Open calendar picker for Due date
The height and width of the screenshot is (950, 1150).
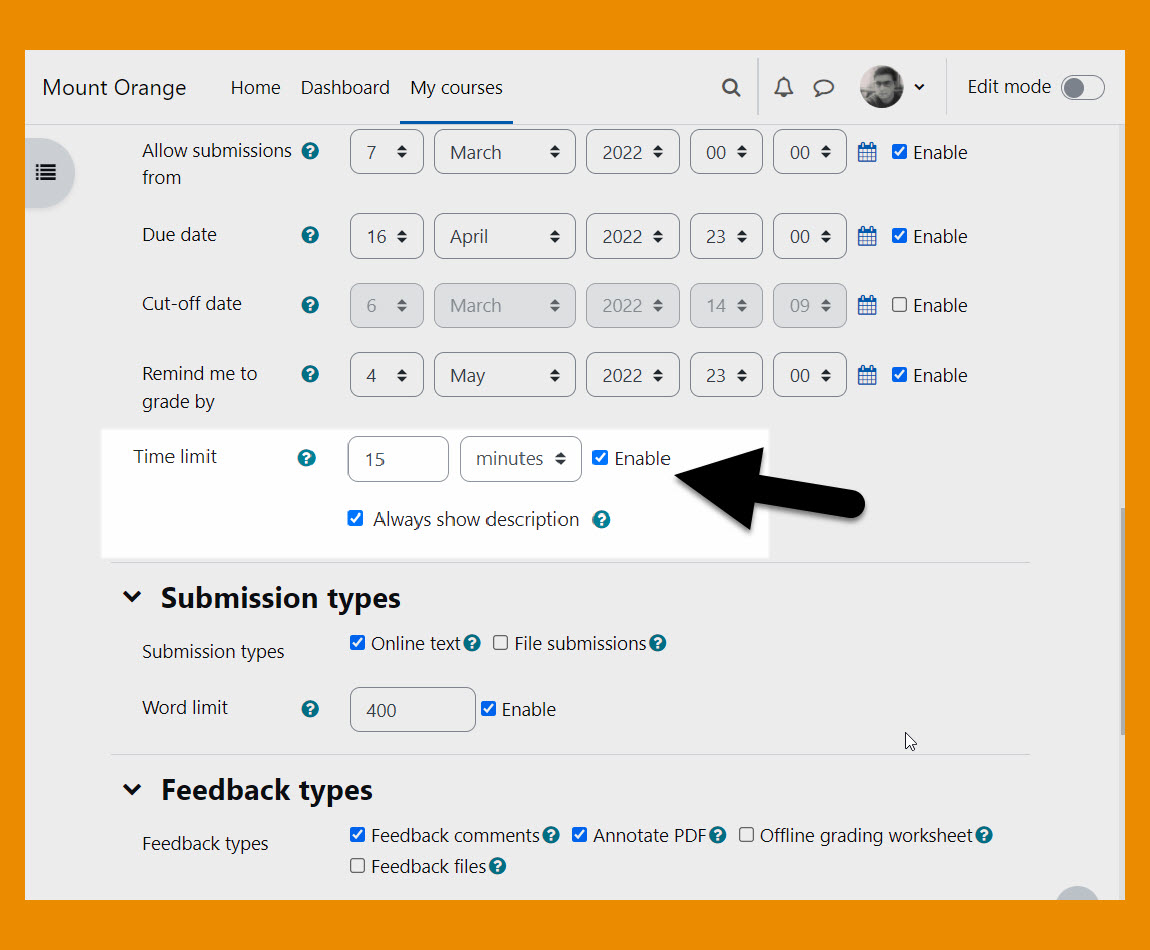[x=867, y=237]
